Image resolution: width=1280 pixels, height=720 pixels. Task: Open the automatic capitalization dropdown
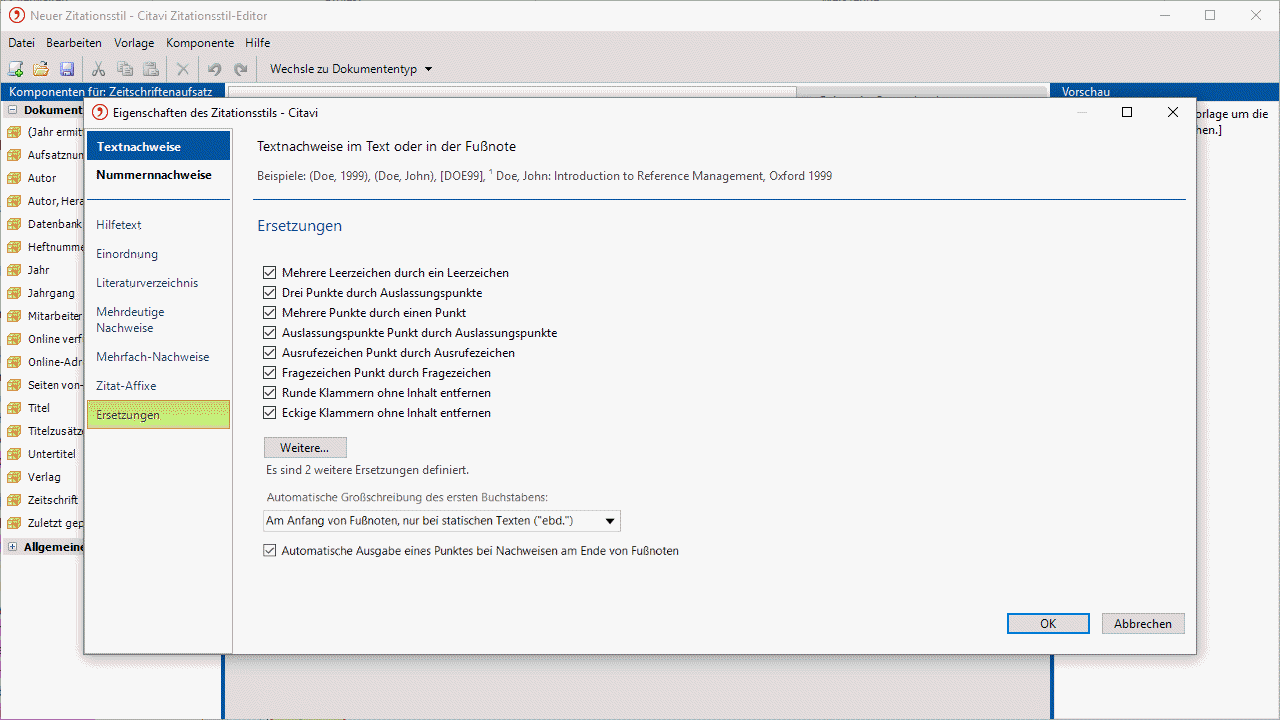click(609, 521)
